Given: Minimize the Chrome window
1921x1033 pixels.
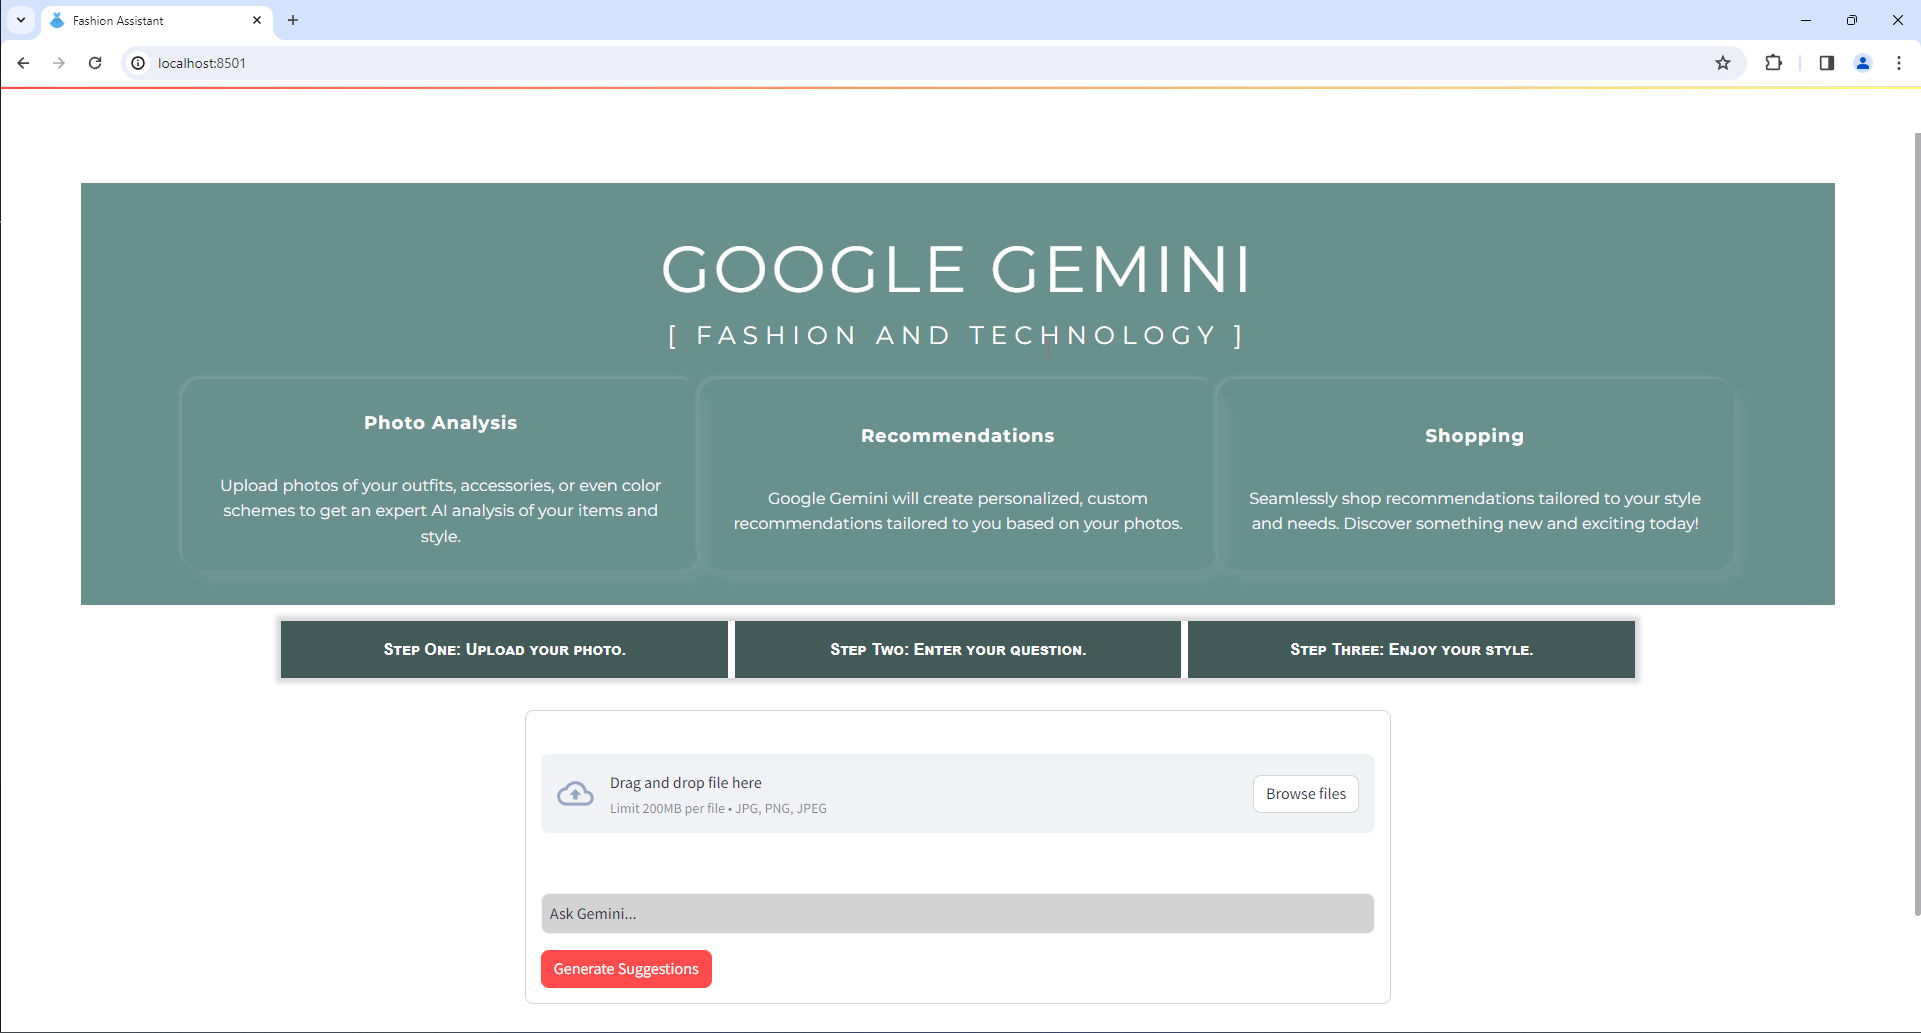Looking at the screenshot, I should pyautogui.click(x=1806, y=20).
